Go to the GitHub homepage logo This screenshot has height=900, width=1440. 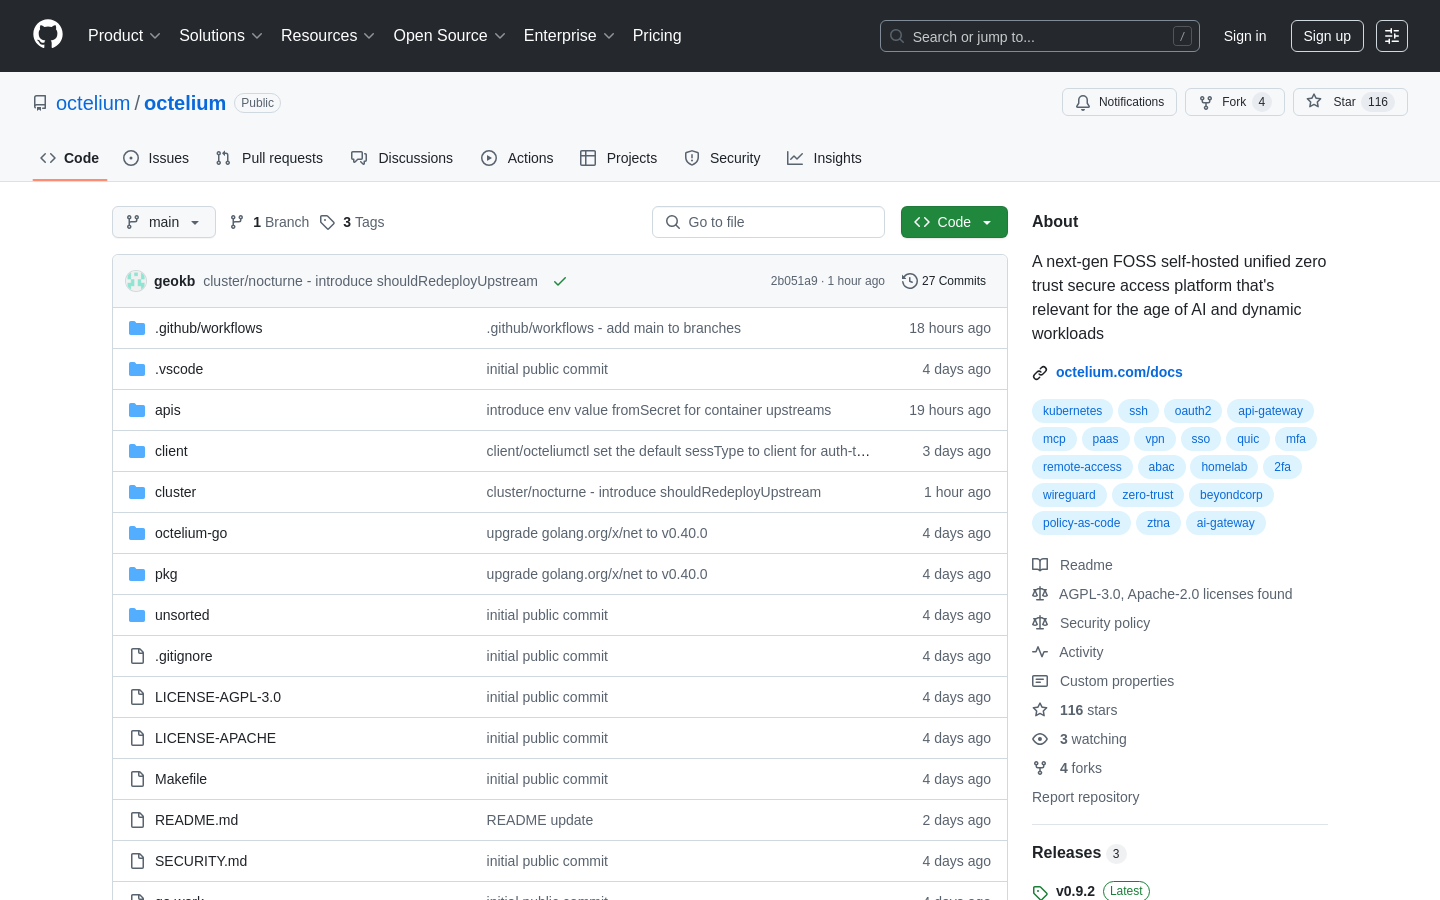pos(48,35)
